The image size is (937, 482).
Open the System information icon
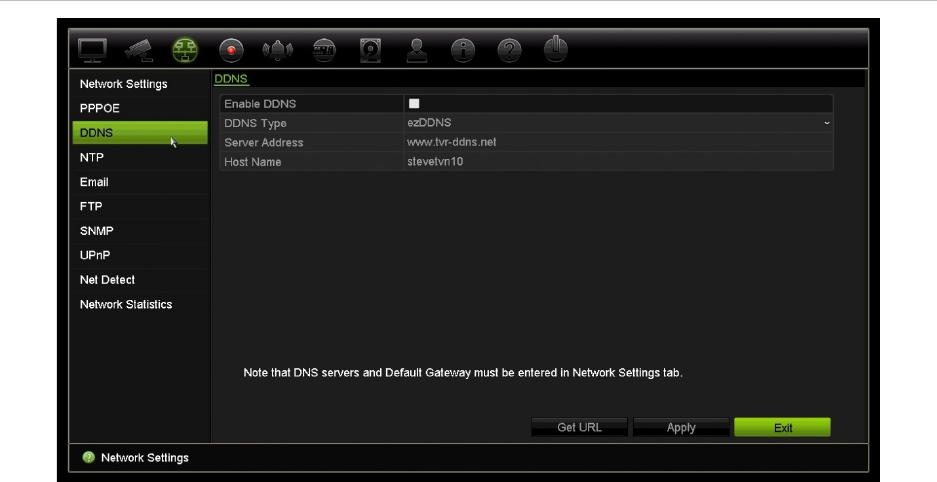[463, 50]
